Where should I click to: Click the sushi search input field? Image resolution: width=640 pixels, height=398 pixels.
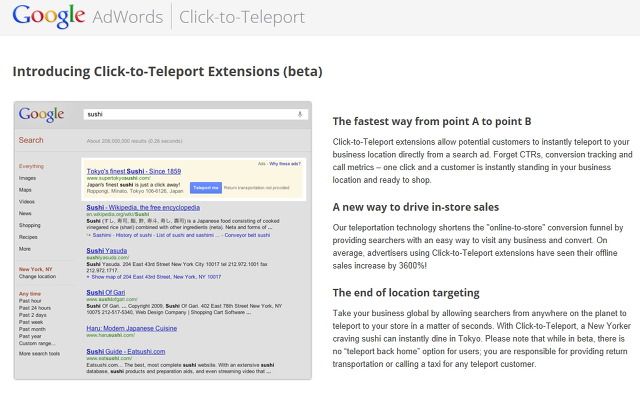tap(195, 114)
